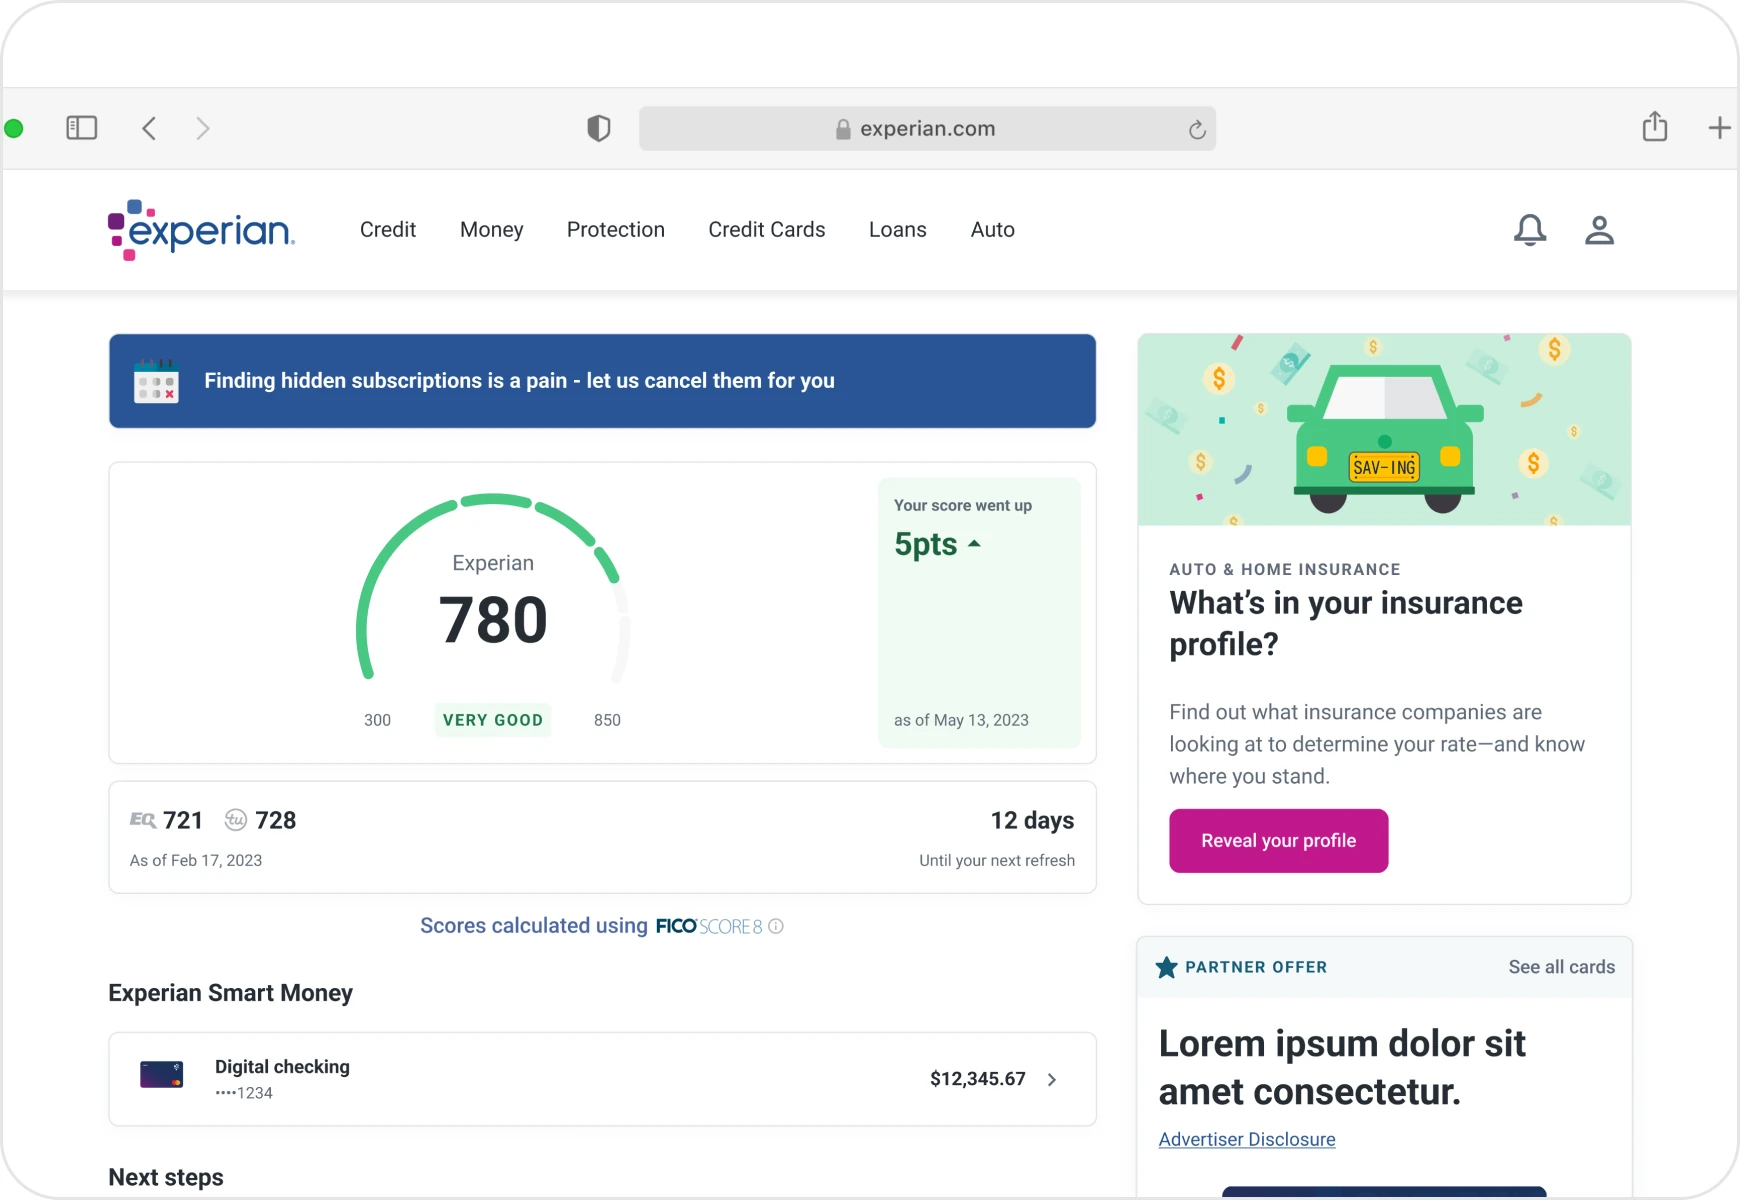Click the credit score gauge arc
This screenshot has width=1740, height=1200.
[493, 588]
